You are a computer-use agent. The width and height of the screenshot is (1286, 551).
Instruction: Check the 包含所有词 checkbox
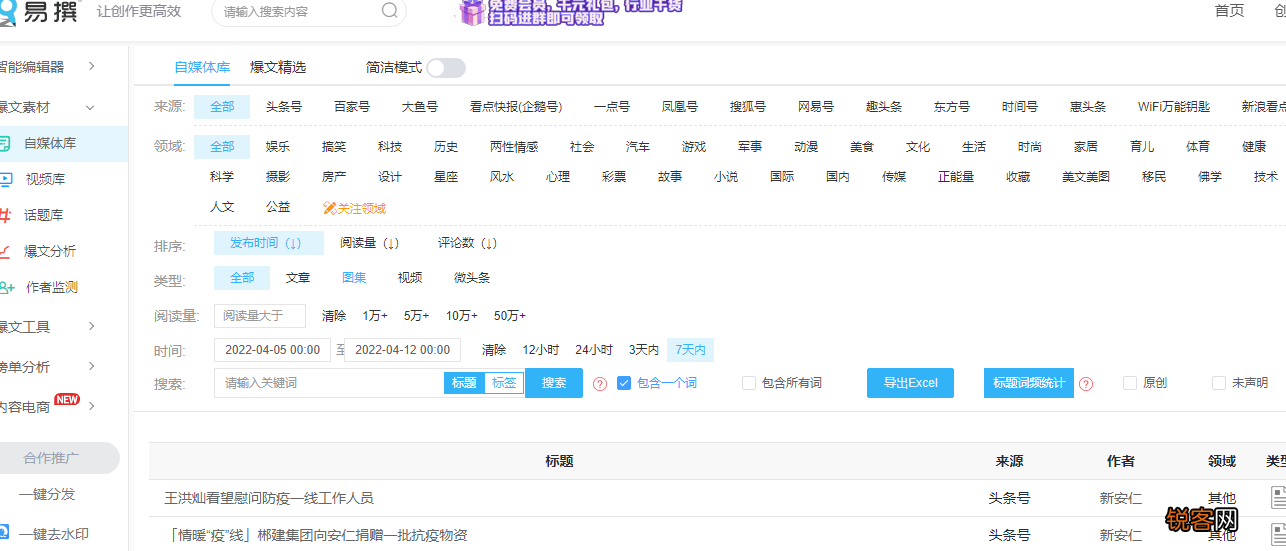point(749,383)
